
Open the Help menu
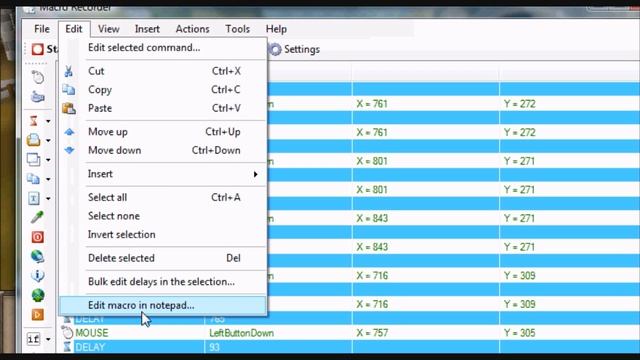[x=276, y=29]
